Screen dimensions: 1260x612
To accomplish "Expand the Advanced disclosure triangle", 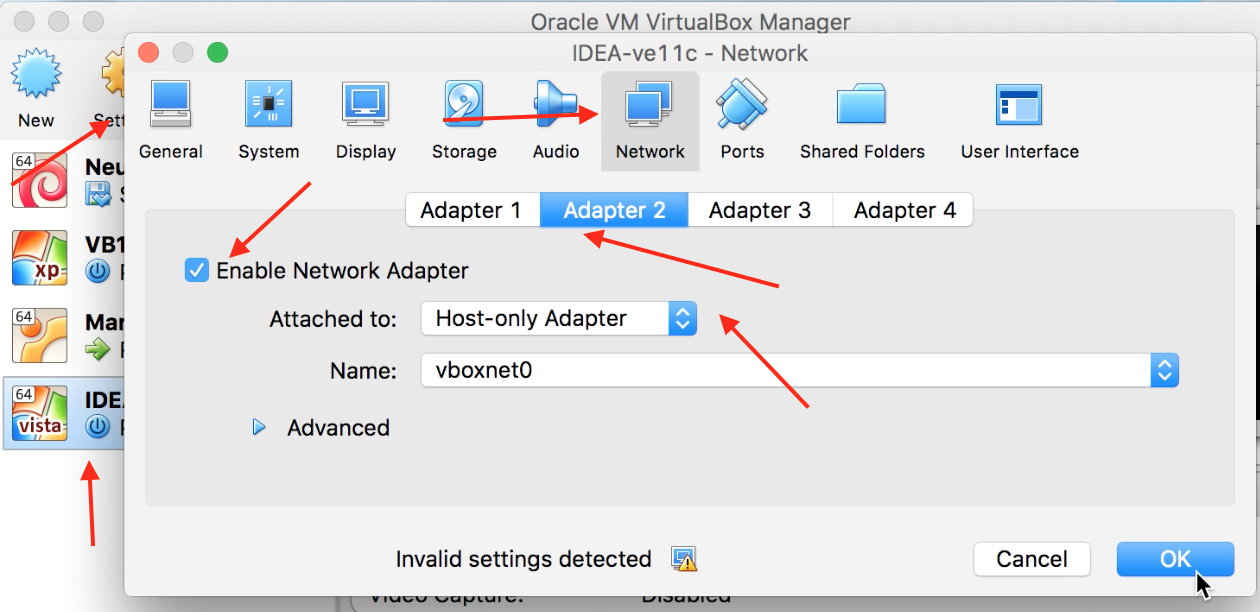I will [259, 428].
